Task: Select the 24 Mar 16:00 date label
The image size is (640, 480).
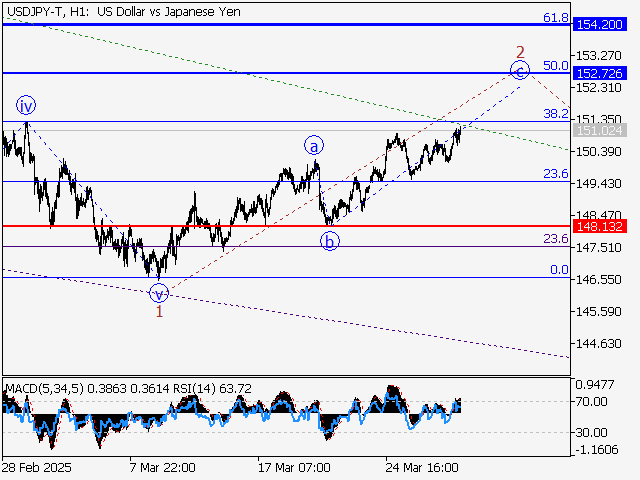Action: pyautogui.click(x=424, y=467)
